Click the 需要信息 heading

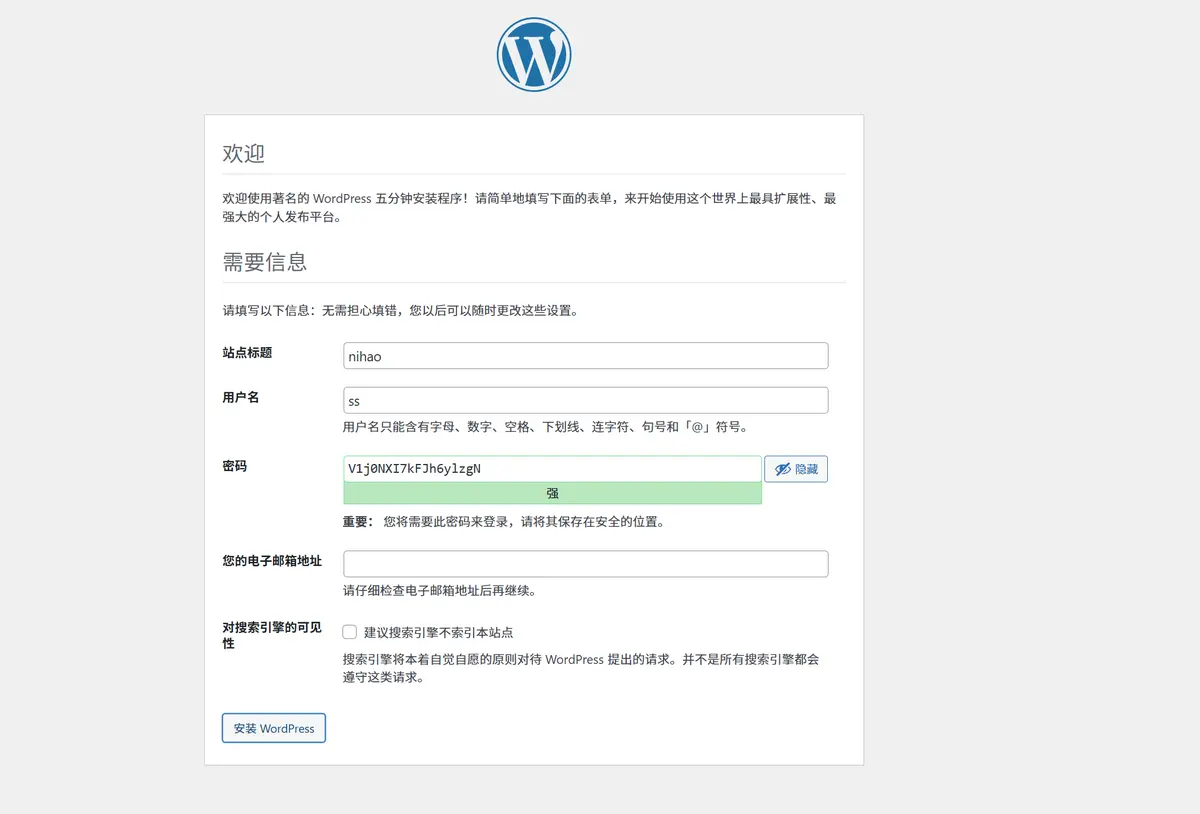(264, 262)
